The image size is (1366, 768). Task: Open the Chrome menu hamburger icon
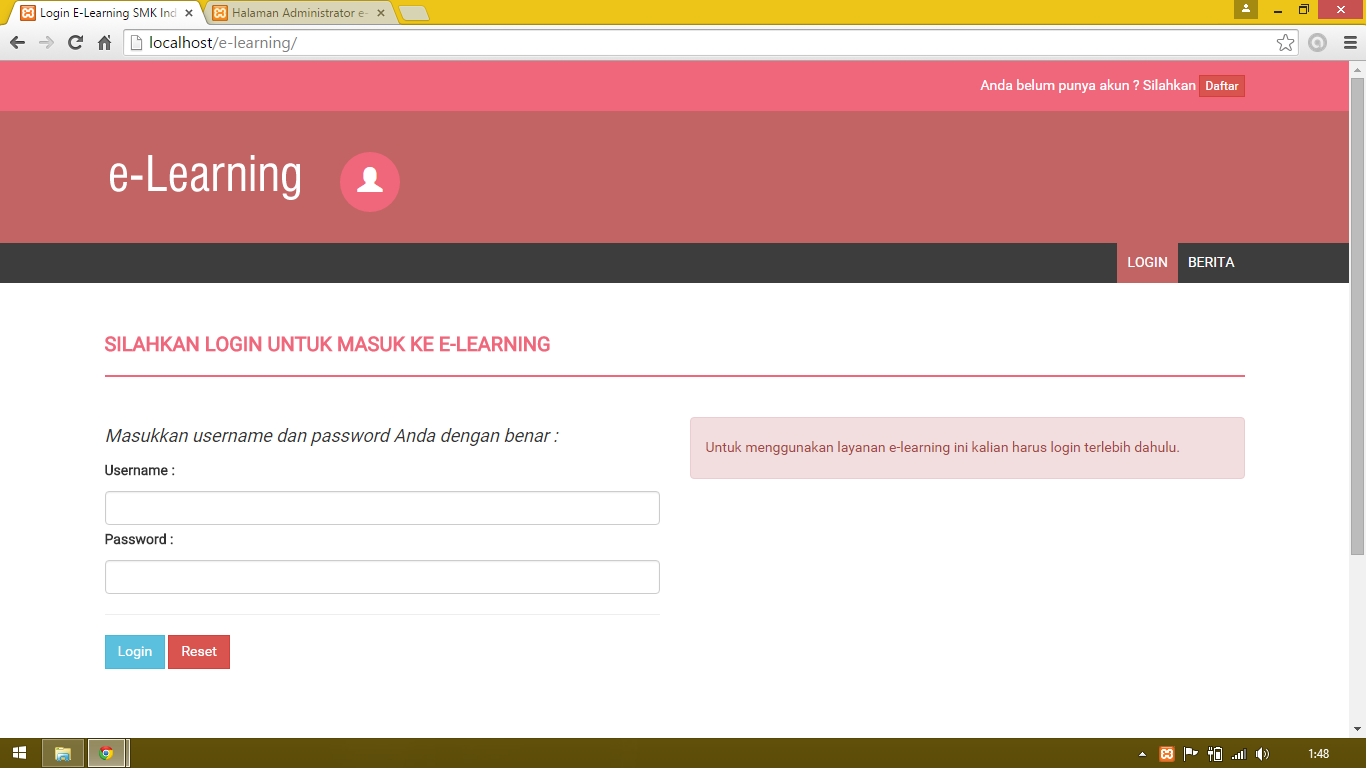(x=1350, y=43)
